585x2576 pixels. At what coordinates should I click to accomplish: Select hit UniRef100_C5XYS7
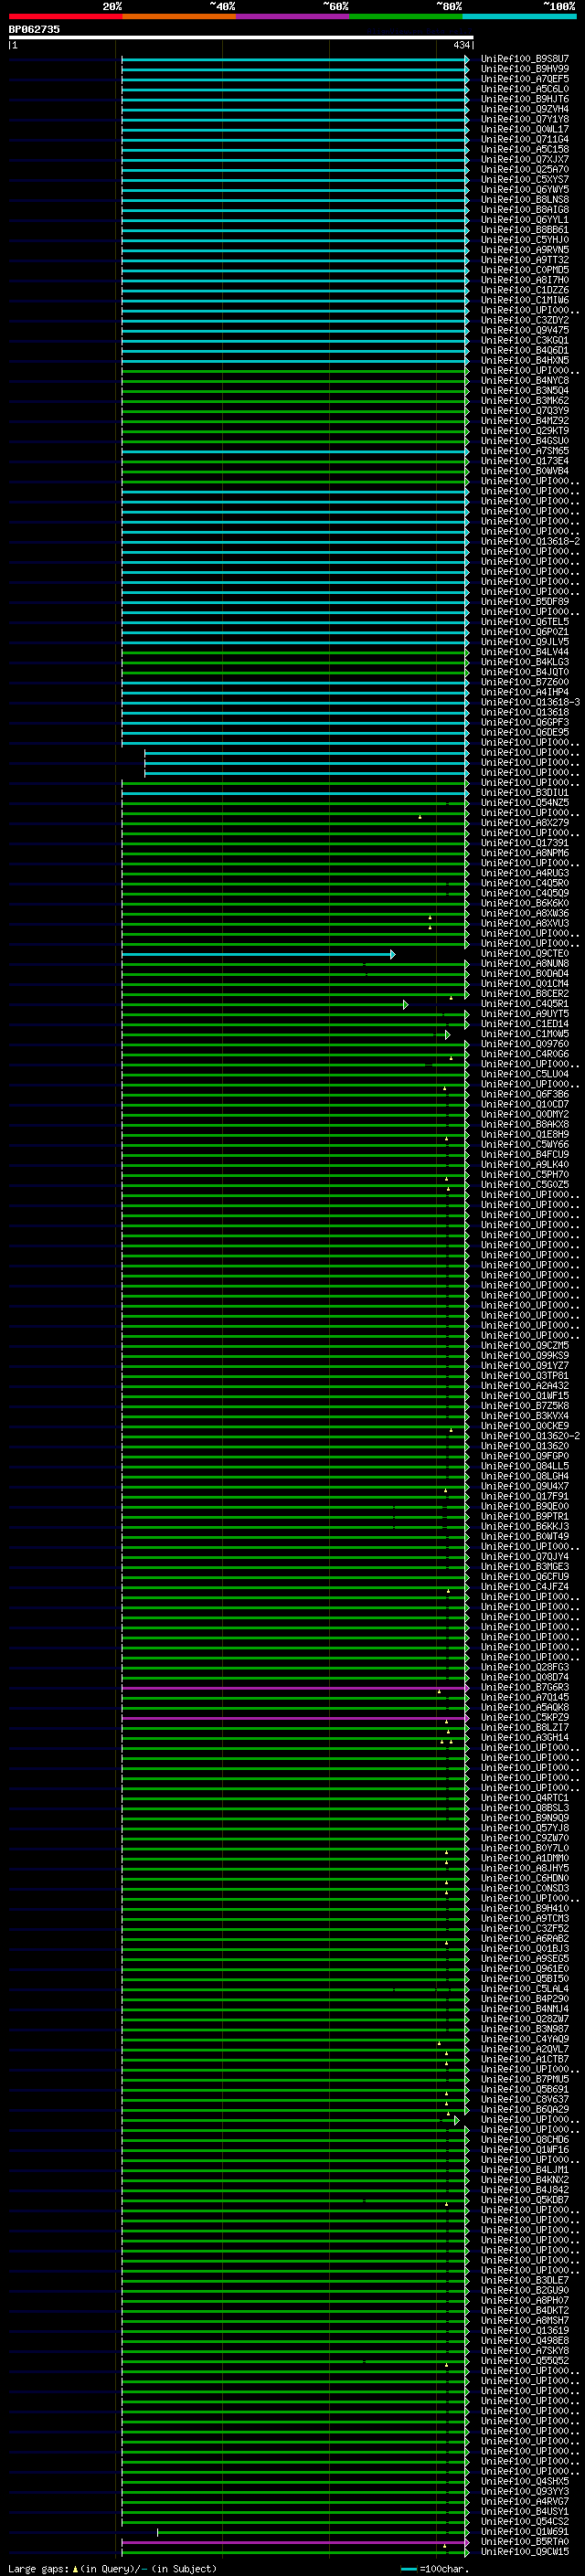(x=525, y=180)
